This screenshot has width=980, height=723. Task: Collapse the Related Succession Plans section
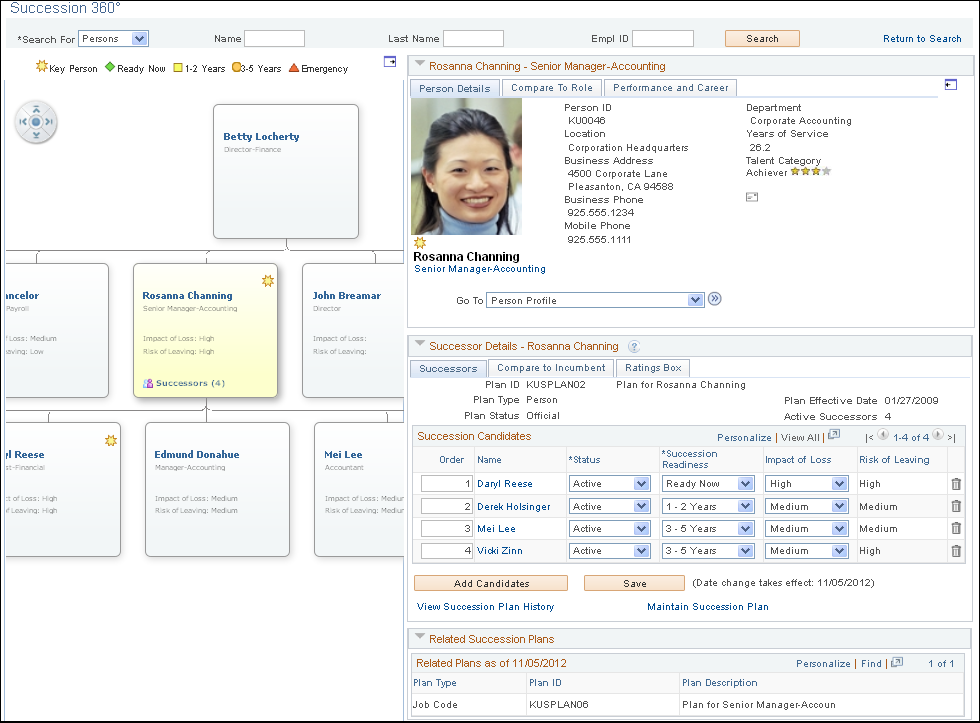[420, 636]
